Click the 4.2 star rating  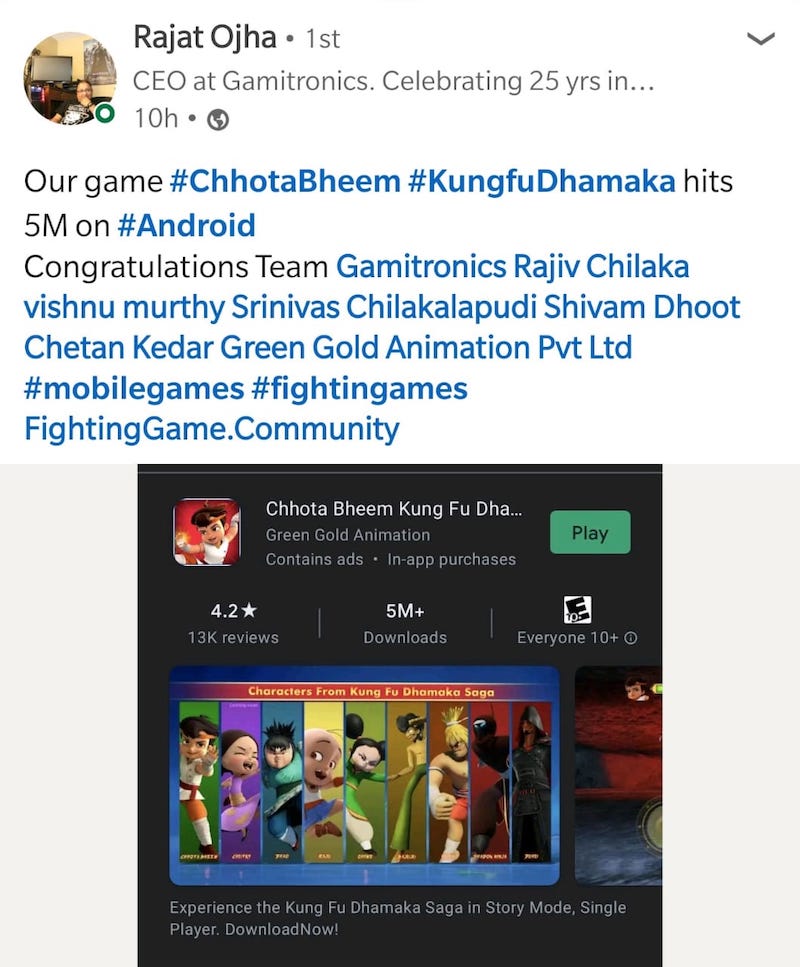pyautogui.click(x=233, y=611)
